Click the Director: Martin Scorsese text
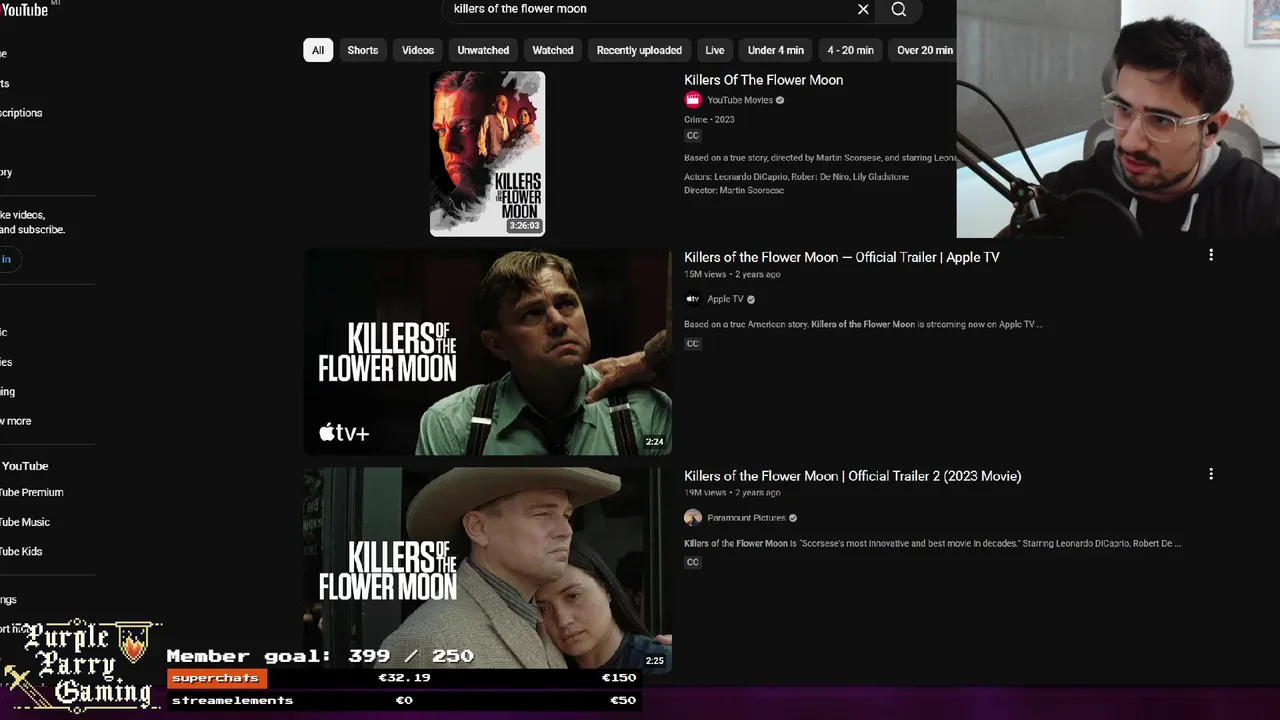The width and height of the screenshot is (1280, 720). 734,190
